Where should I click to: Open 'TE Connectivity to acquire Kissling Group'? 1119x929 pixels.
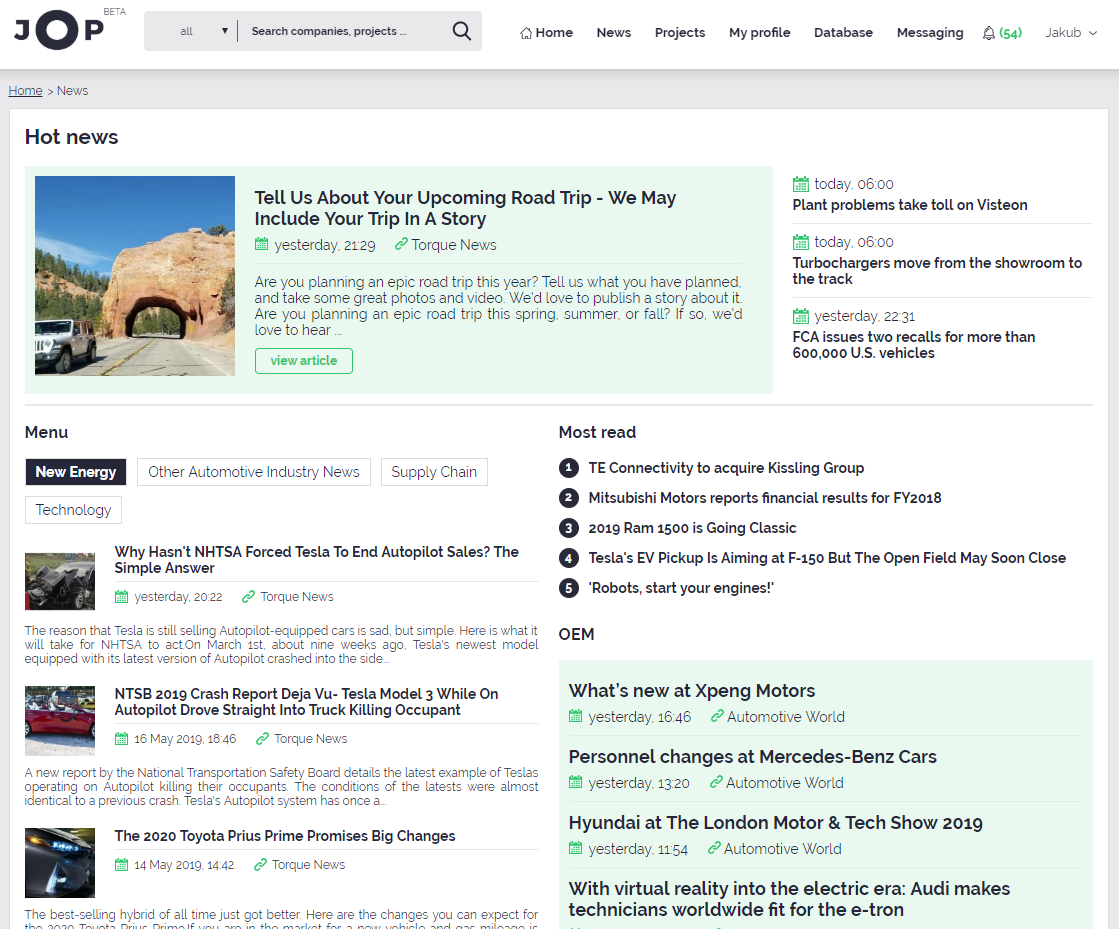(x=726, y=468)
